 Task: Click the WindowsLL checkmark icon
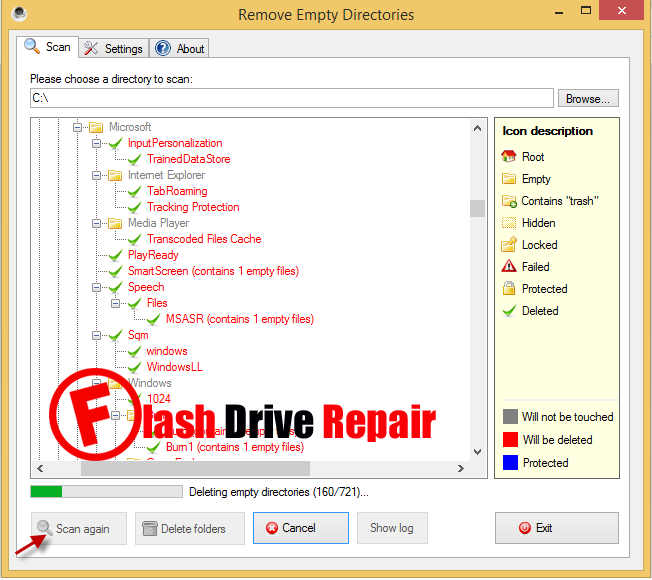[134, 368]
